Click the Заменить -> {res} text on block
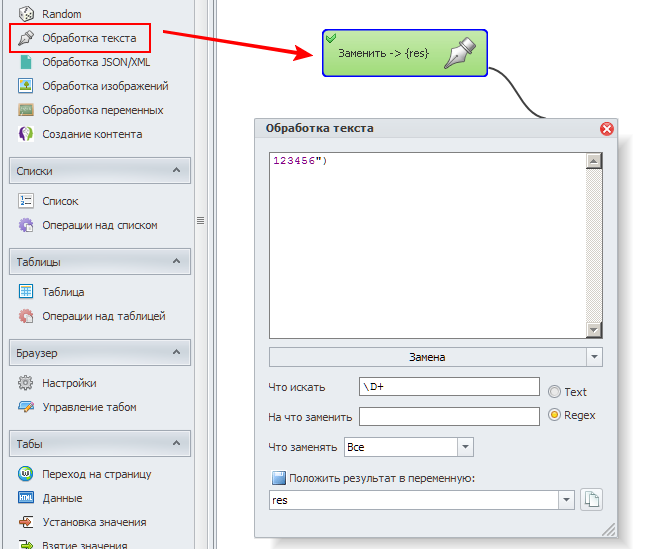 tap(383, 53)
